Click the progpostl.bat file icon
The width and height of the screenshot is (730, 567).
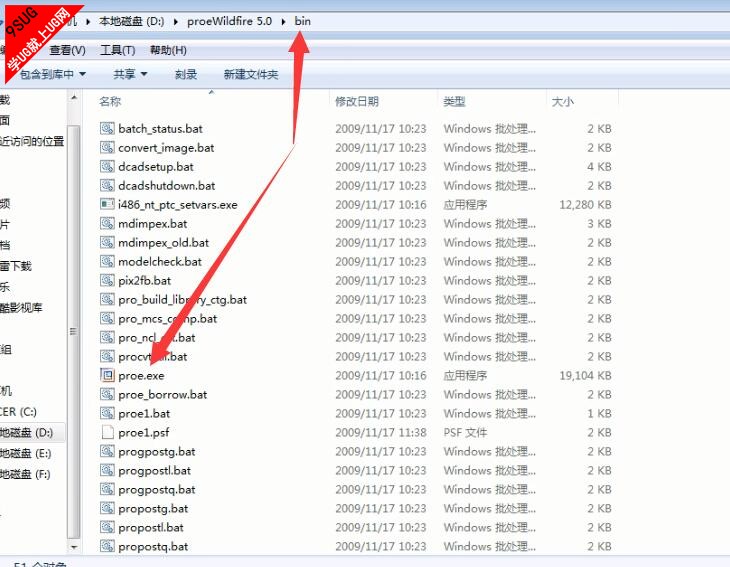click(107, 470)
